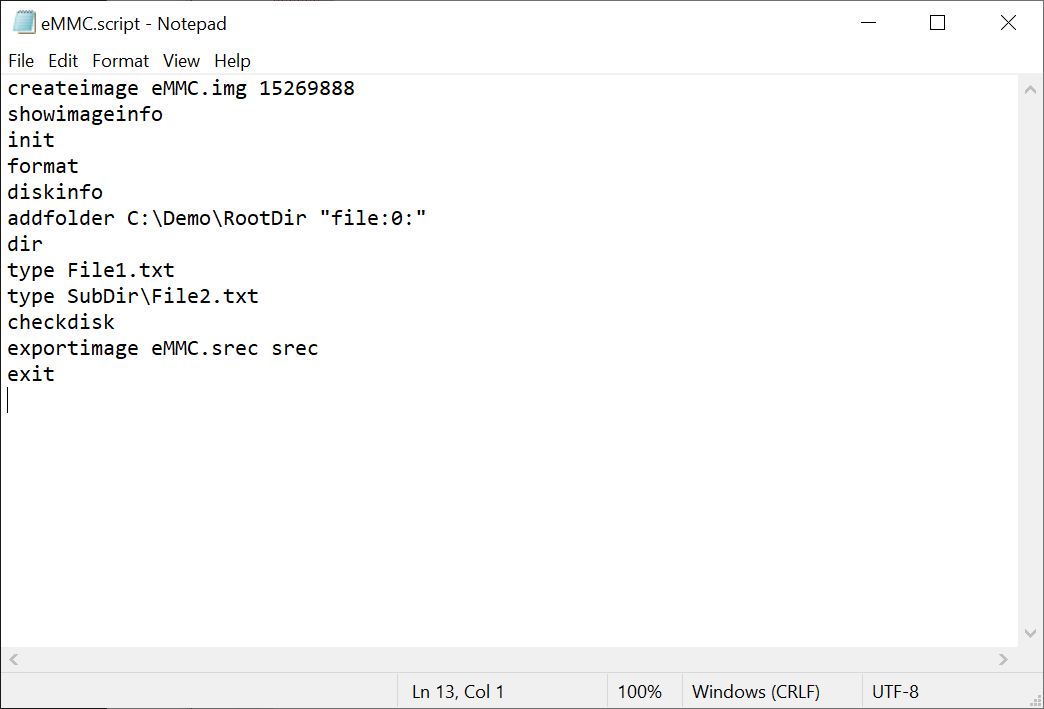Place cursor on the createimage line

tap(180, 88)
